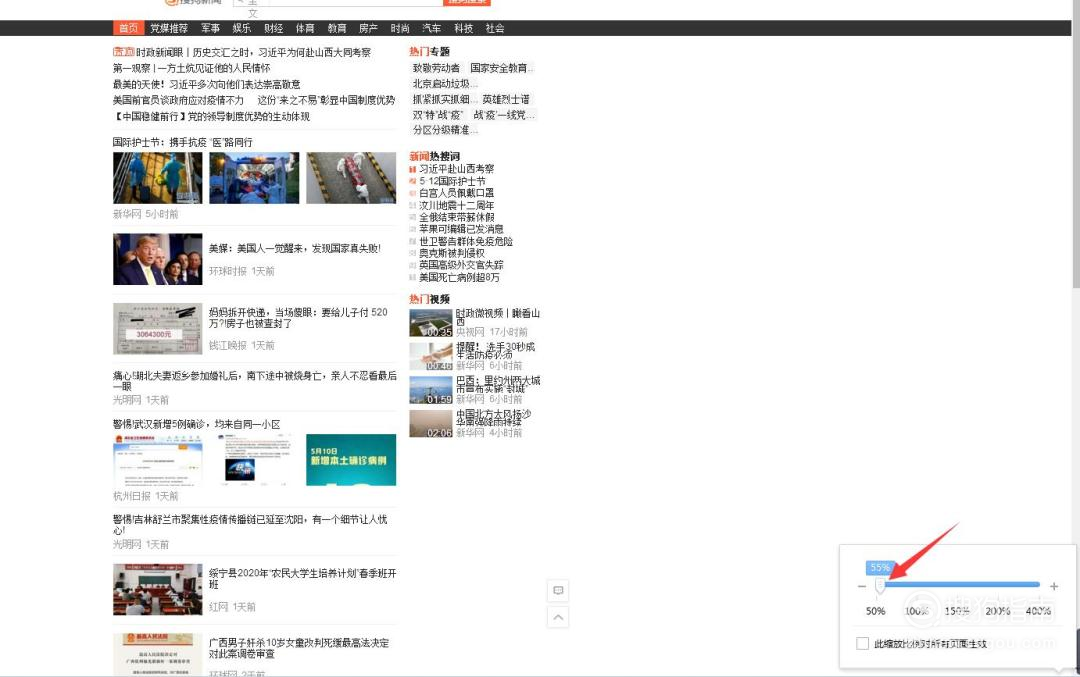The height and width of the screenshot is (677, 1080).
Task: Open hot search 英国高级外交官失踪
Action: pos(461,265)
